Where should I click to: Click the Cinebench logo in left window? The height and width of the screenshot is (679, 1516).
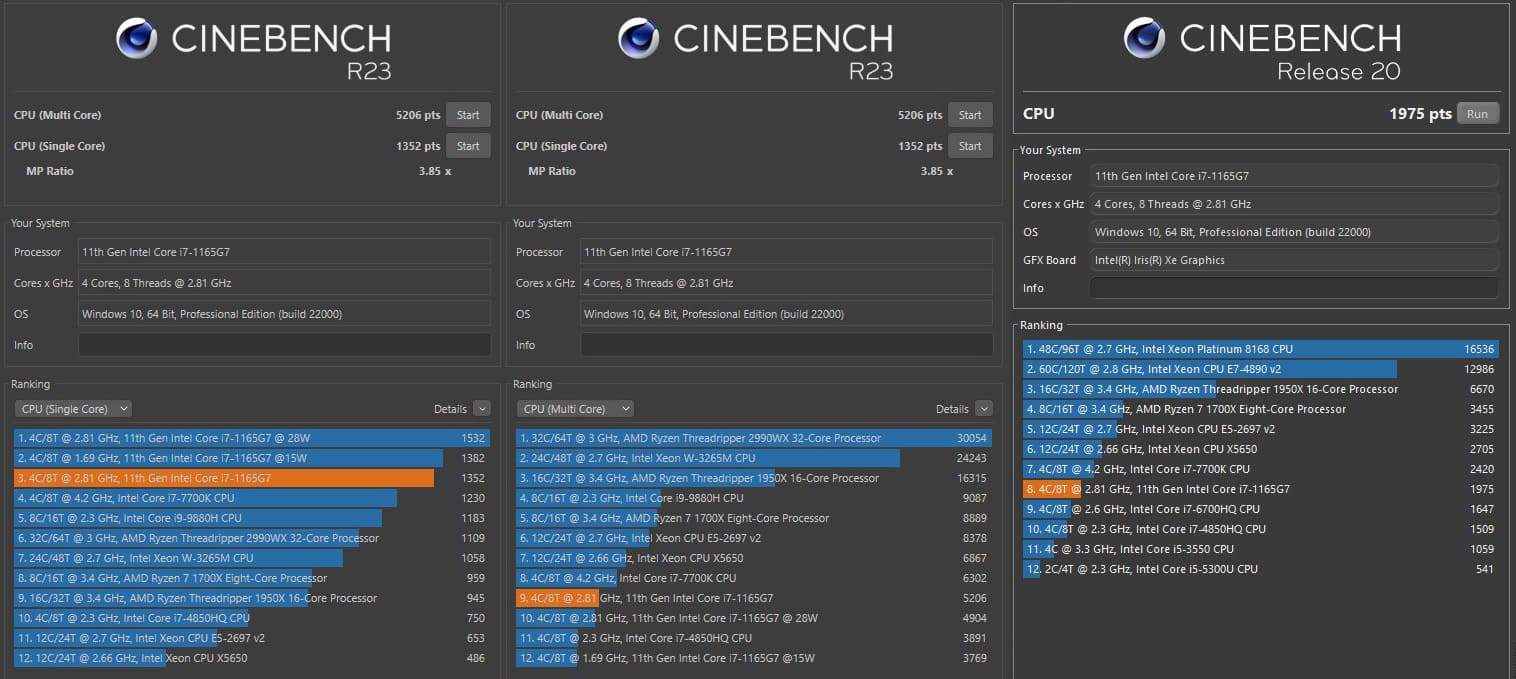tap(136, 38)
